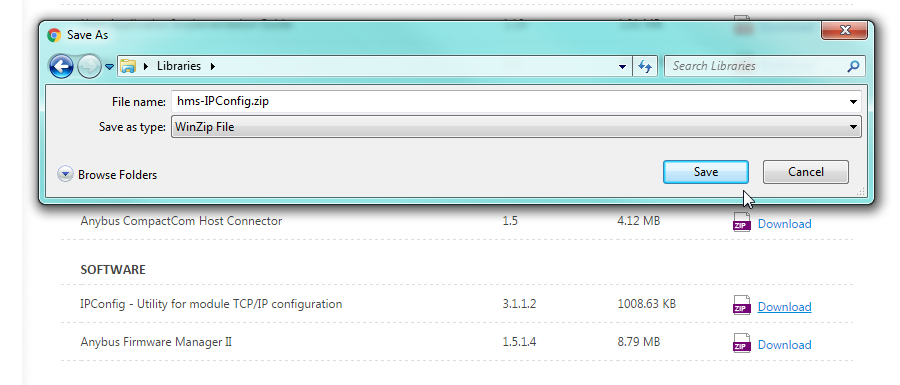The width and height of the screenshot is (900, 385).
Task: Click the Cancel button
Action: pyautogui.click(x=805, y=172)
